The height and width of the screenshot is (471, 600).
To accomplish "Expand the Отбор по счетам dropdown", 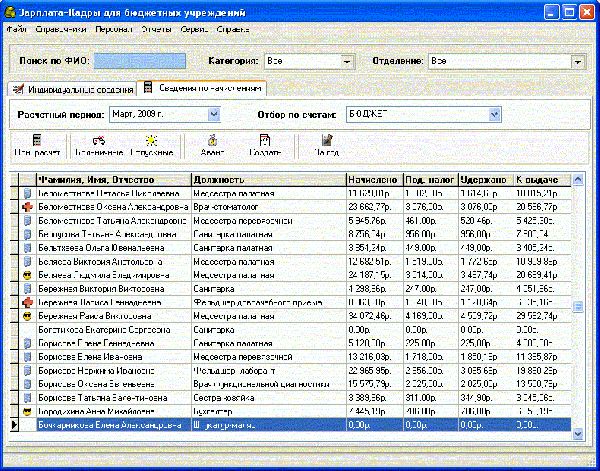I will click(x=495, y=115).
